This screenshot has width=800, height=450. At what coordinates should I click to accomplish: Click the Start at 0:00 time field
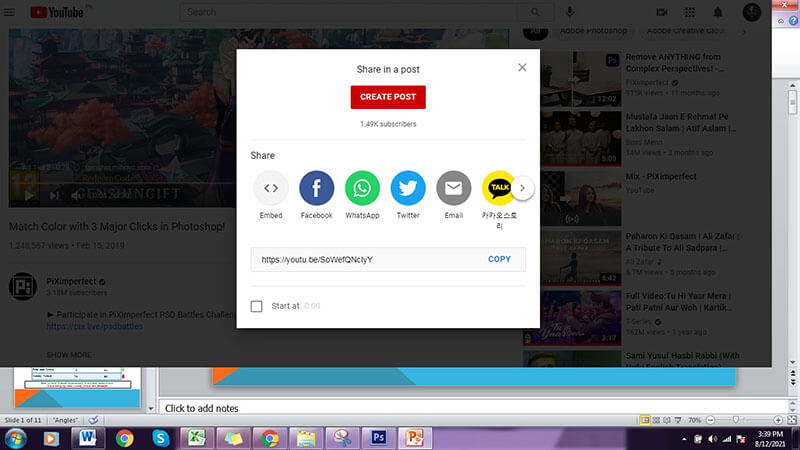point(312,306)
